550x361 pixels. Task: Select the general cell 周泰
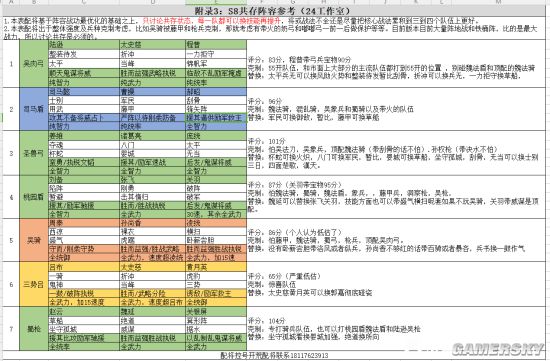tap(84, 223)
